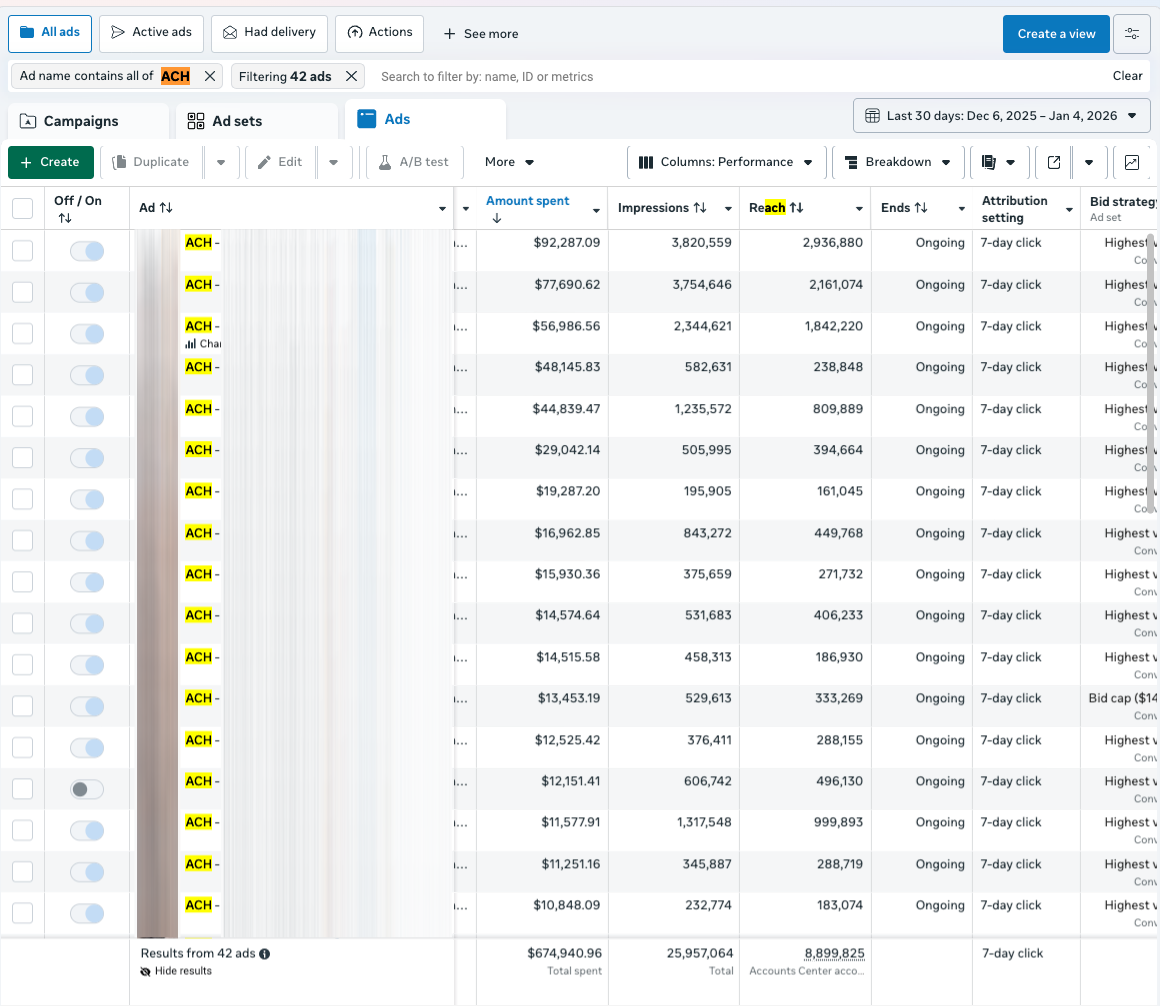Toggle the $29,042.14 ad switch
The image size is (1160, 1006).
87,459
